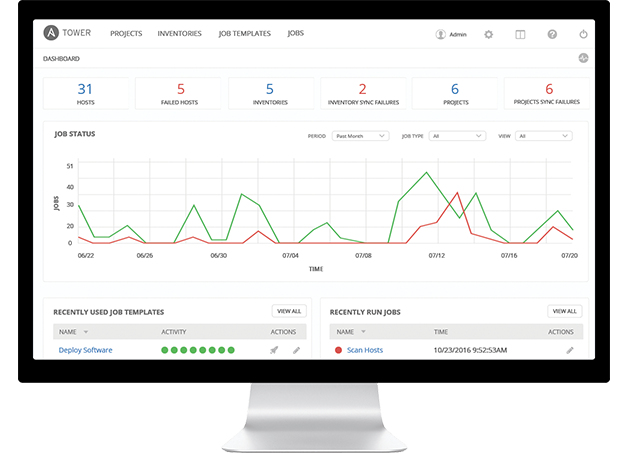Expand the Period dropdown showing Past Month
626x453 pixels.
(x=361, y=135)
